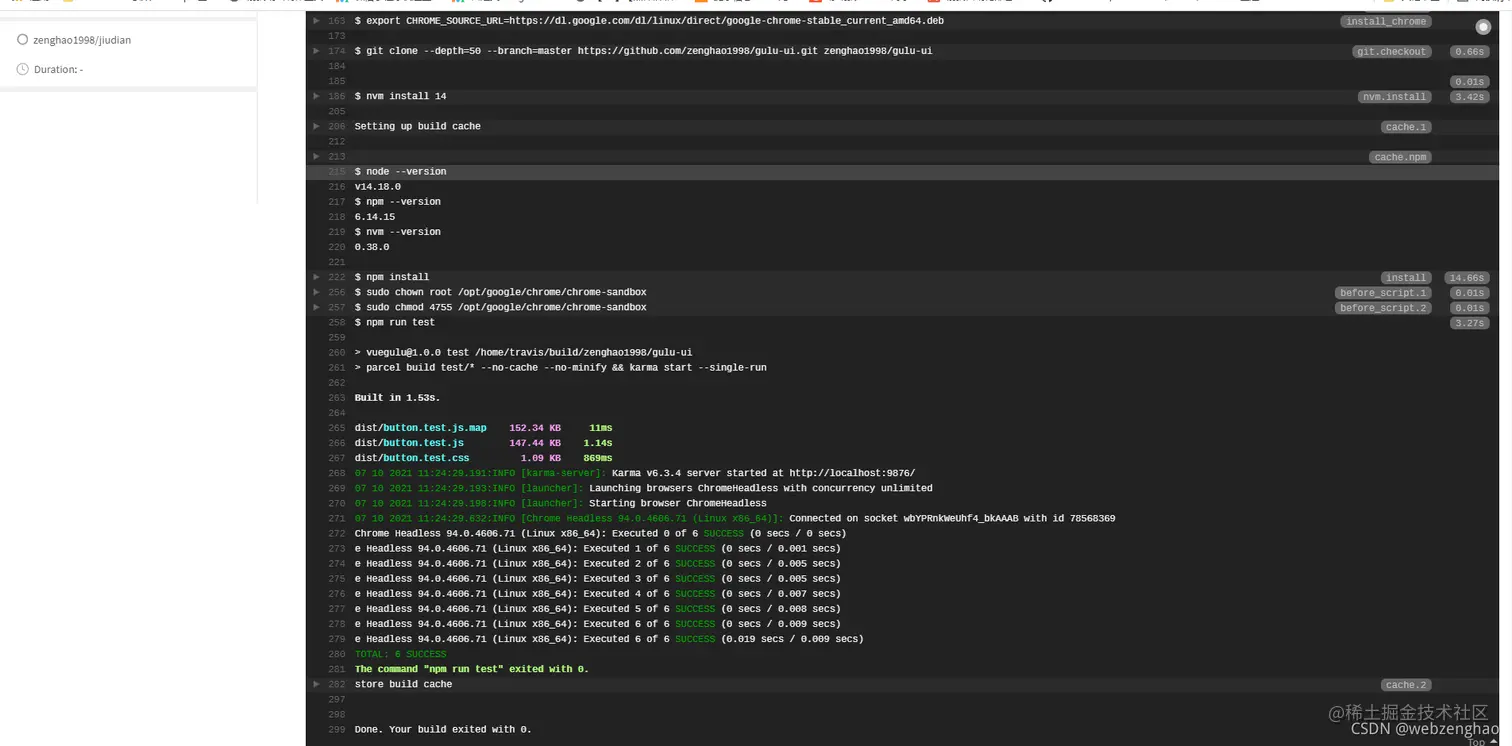Image resolution: width=1512 pixels, height=746 pixels.
Task: Click the dist/button.test.css line
Action: click(x=483, y=458)
